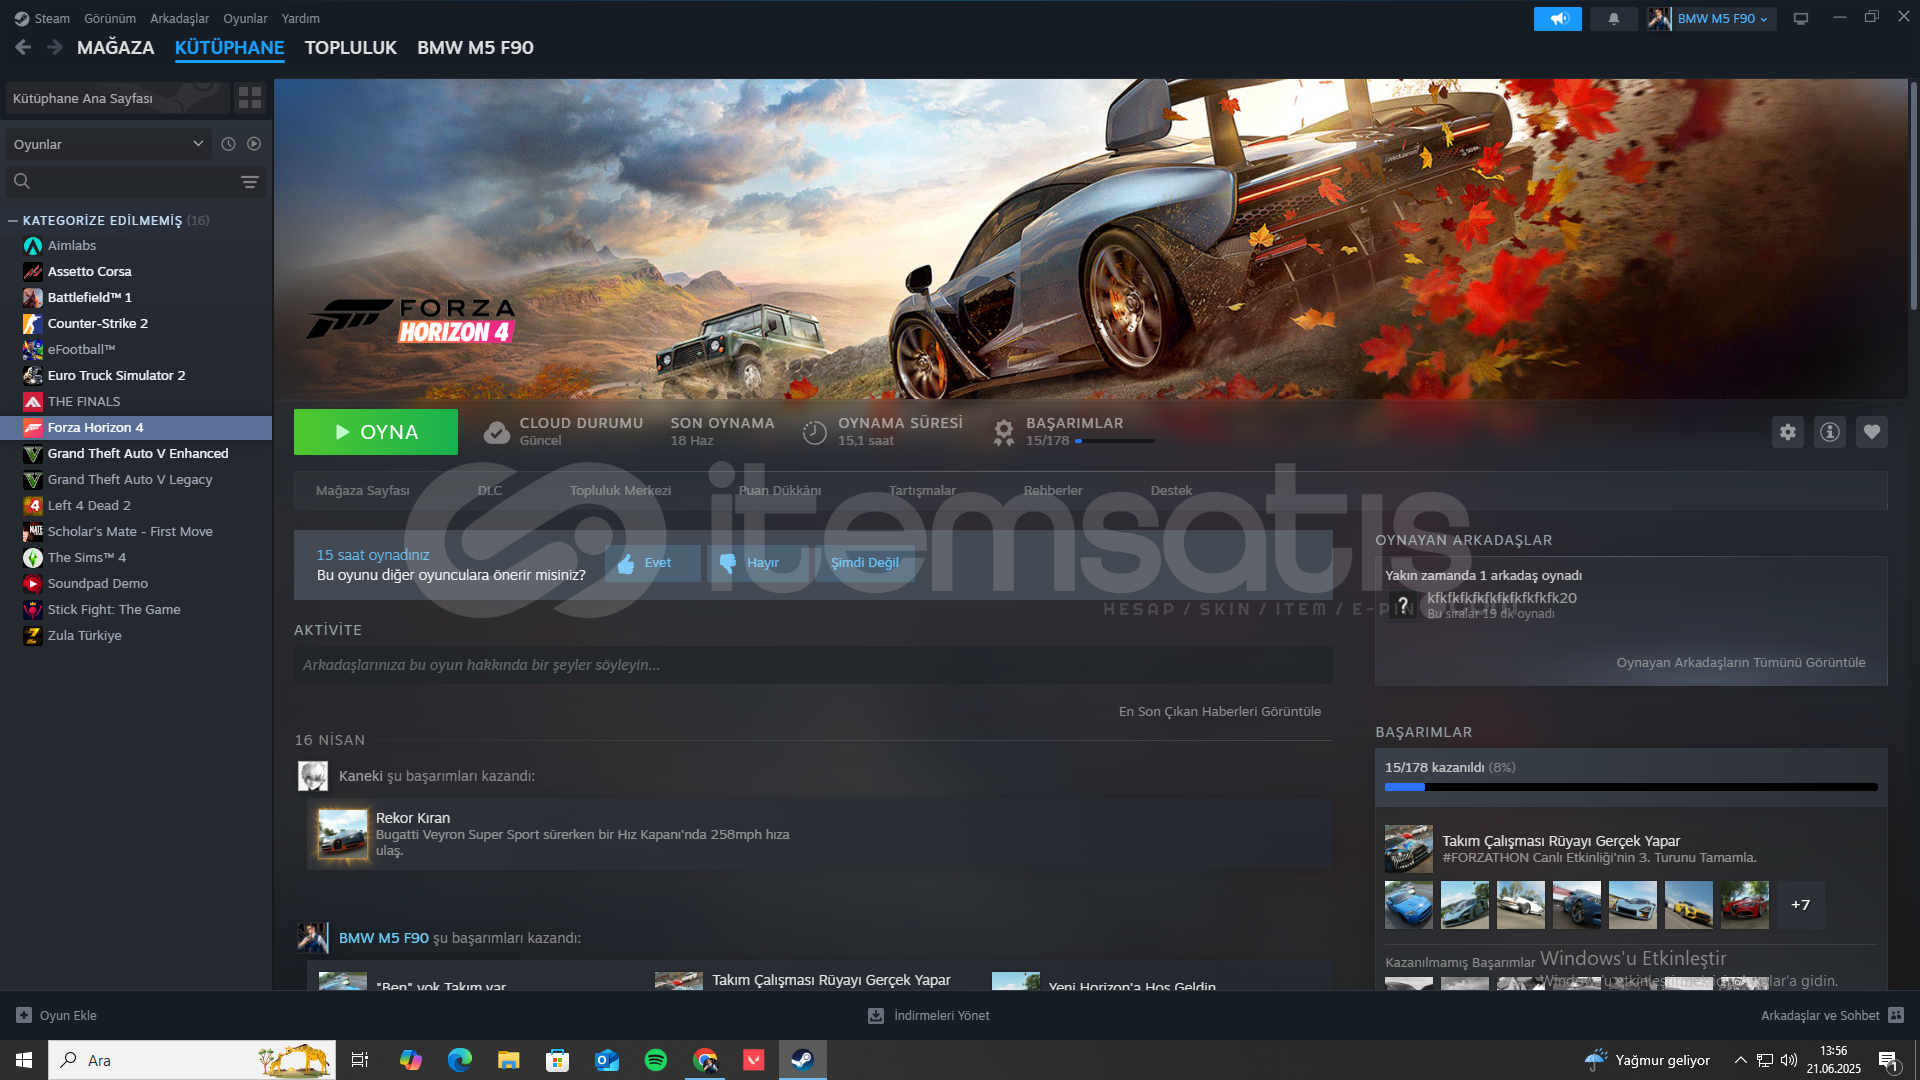Click the Left 4 Dead 2 icon

(33, 506)
